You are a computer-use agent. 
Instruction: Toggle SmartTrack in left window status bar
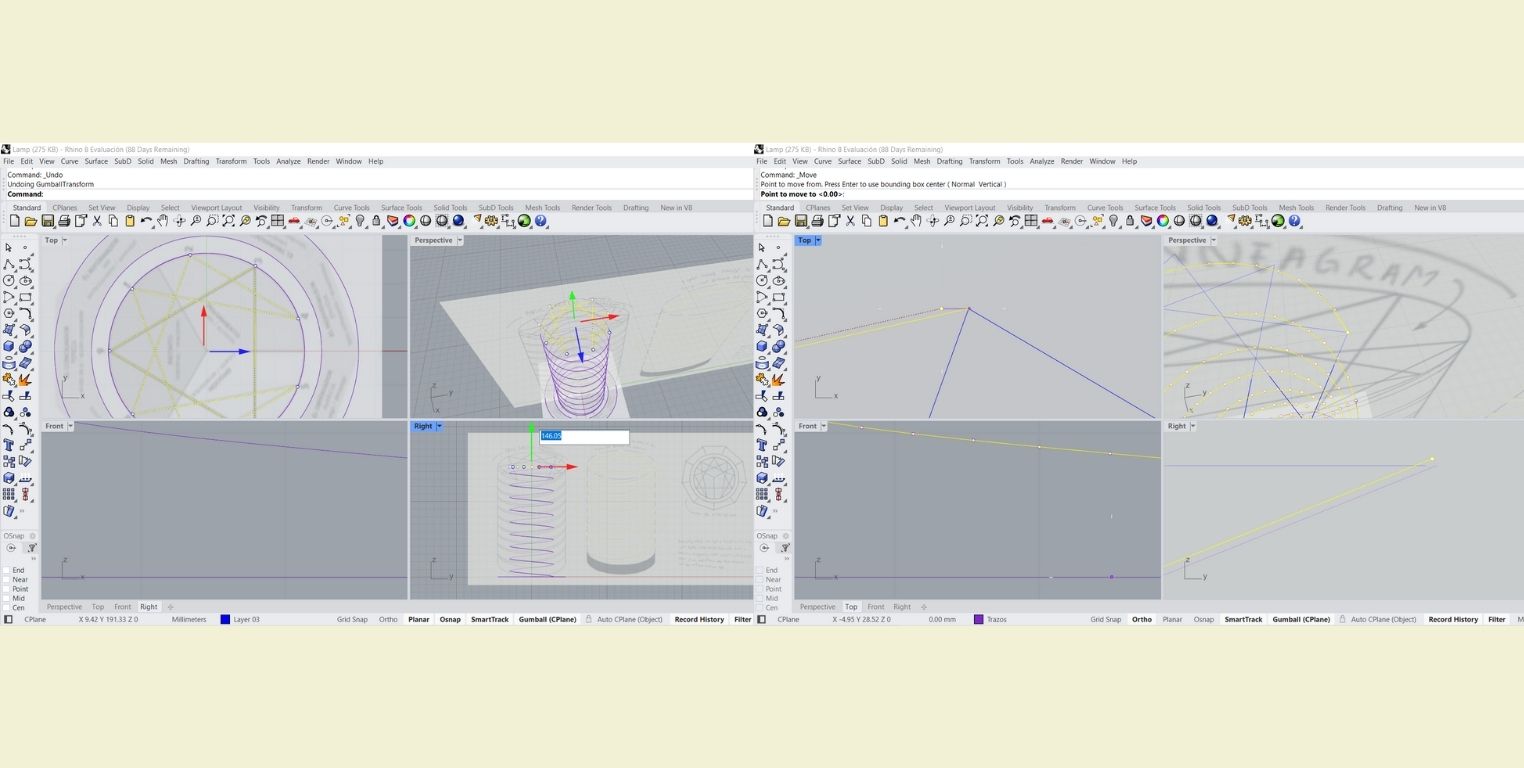tap(490, 619)
